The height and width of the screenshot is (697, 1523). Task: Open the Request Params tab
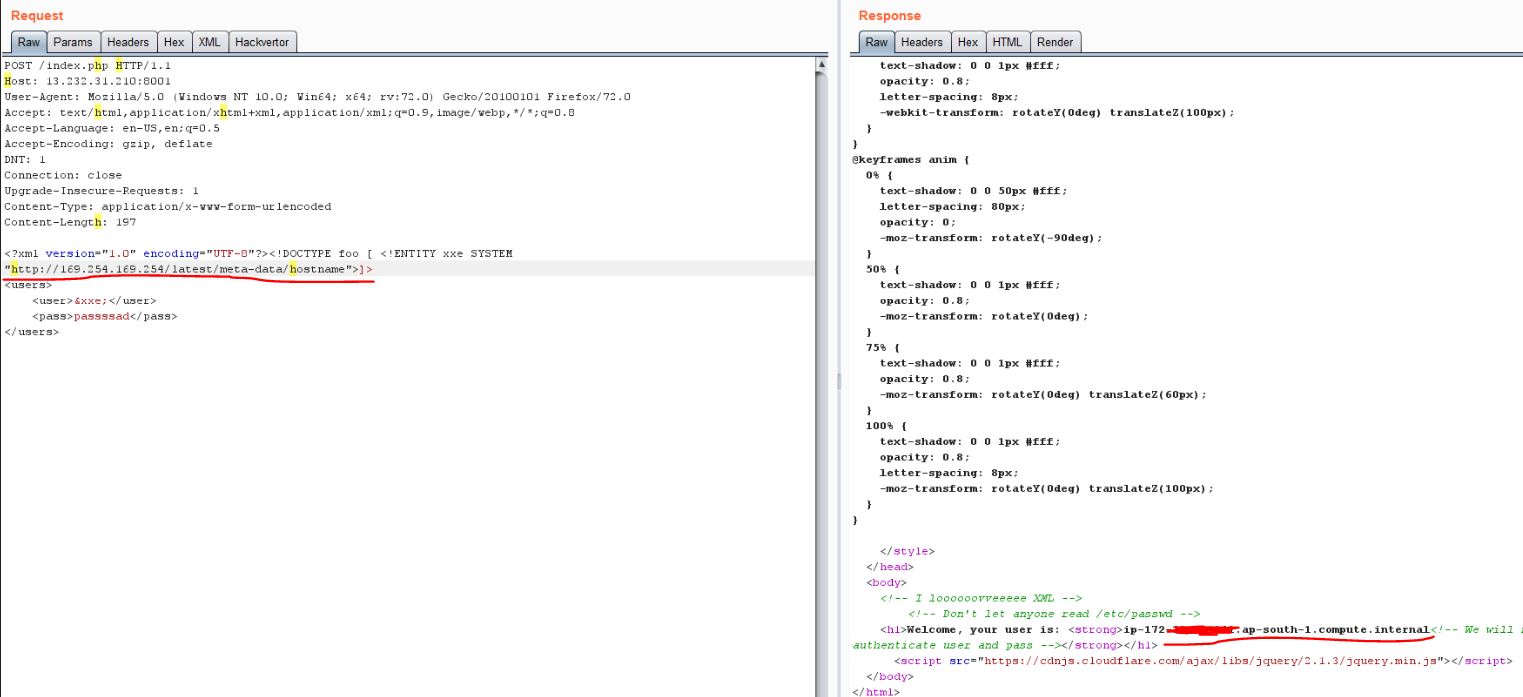pos(73,42)
